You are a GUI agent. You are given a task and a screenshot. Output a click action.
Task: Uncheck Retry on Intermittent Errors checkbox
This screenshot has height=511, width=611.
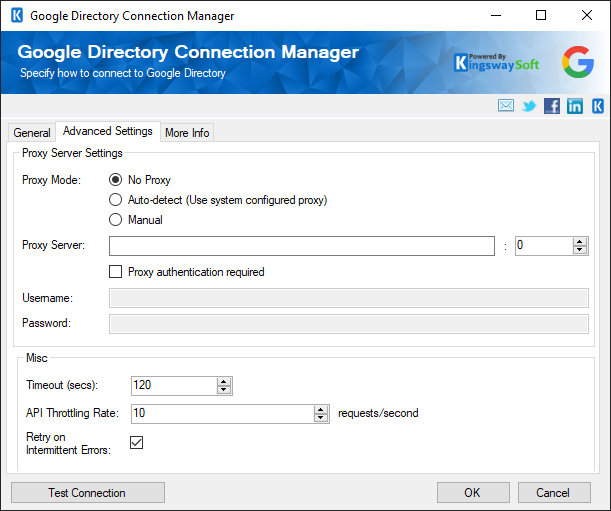pos(136,442)
